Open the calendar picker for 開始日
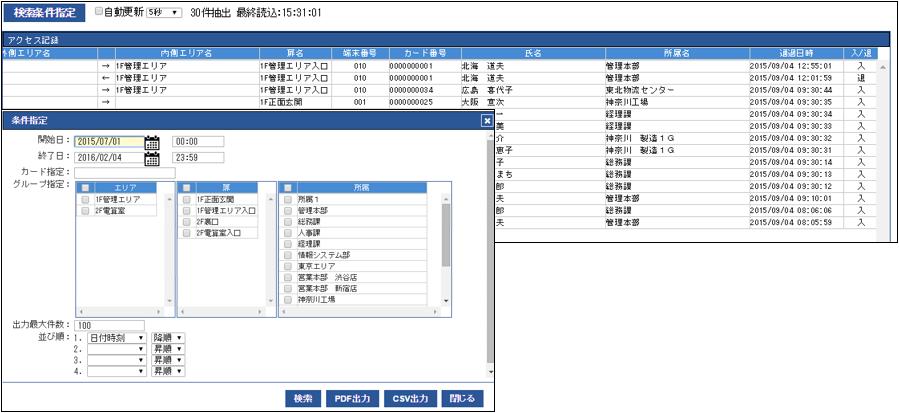The width and height of the screenshot is (899, 413). (x=152, y=141)
